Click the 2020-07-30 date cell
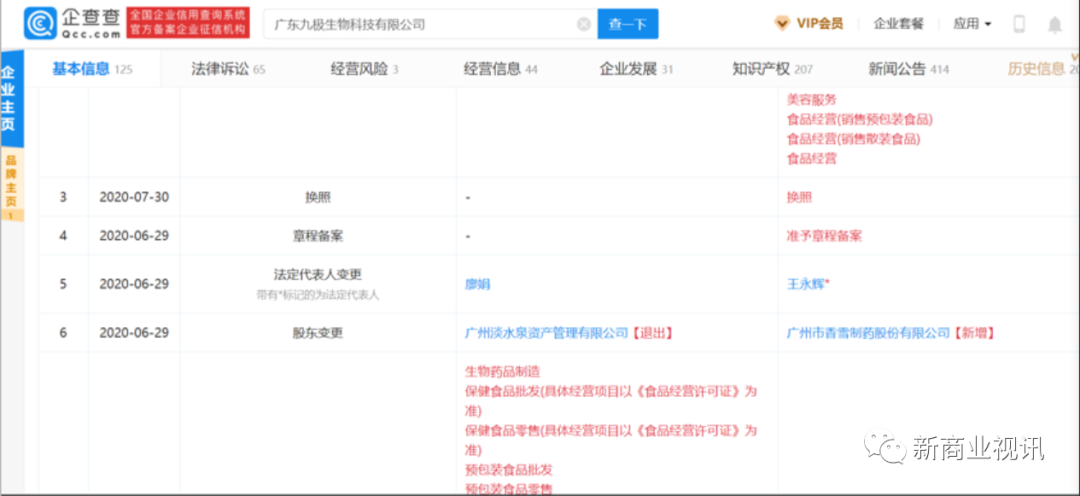 click(134, 197)
